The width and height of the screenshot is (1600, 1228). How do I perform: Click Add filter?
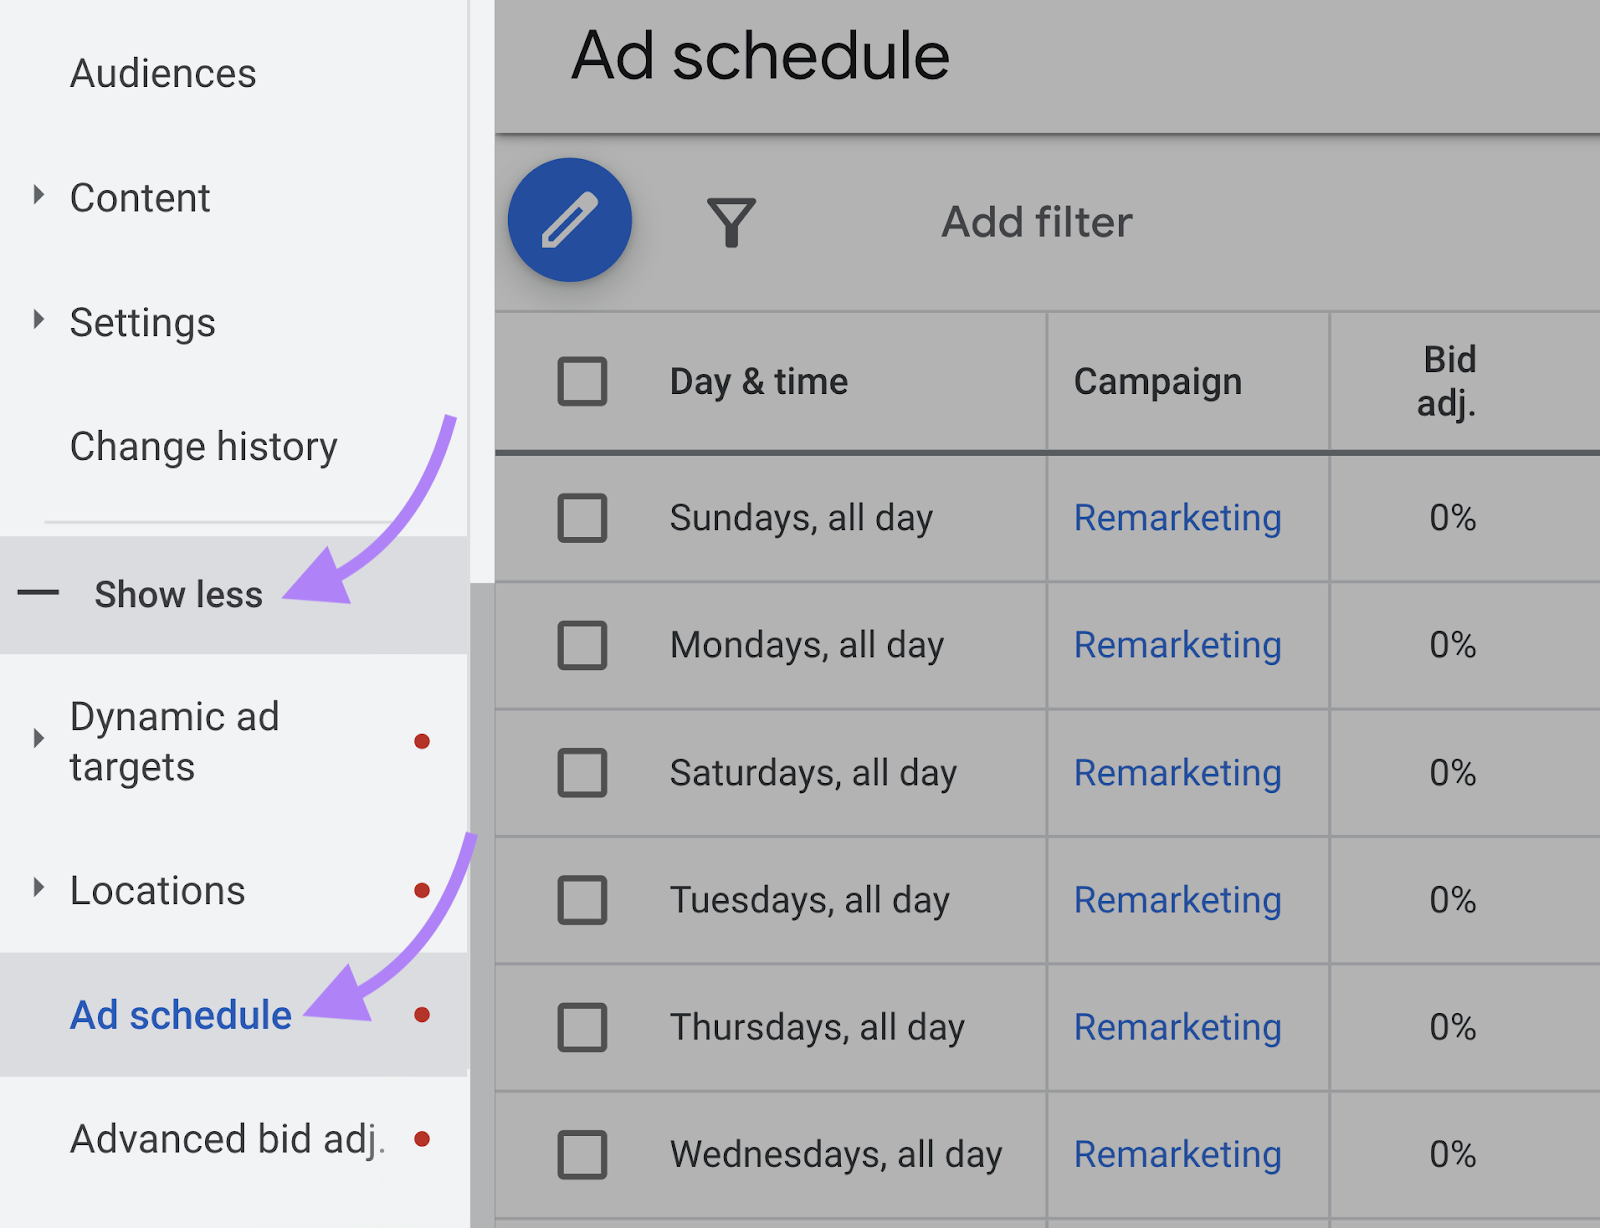[x=1035, y=221]
